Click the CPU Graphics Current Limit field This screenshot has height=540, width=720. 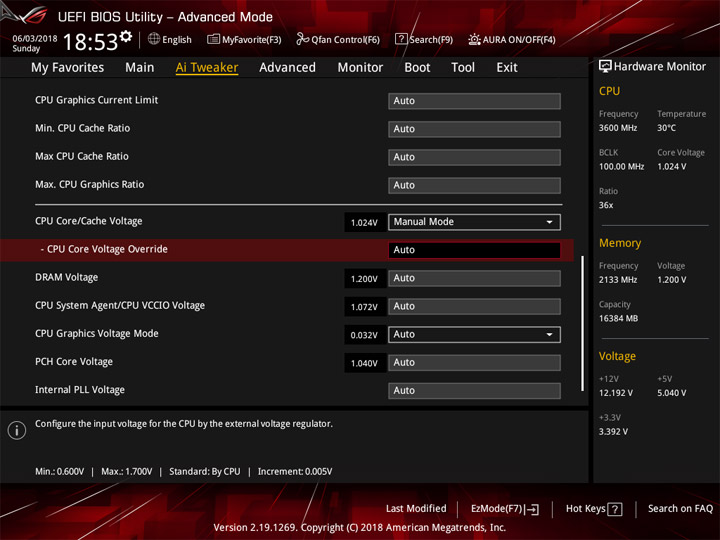pyautogui.click(x=474, y=101)
